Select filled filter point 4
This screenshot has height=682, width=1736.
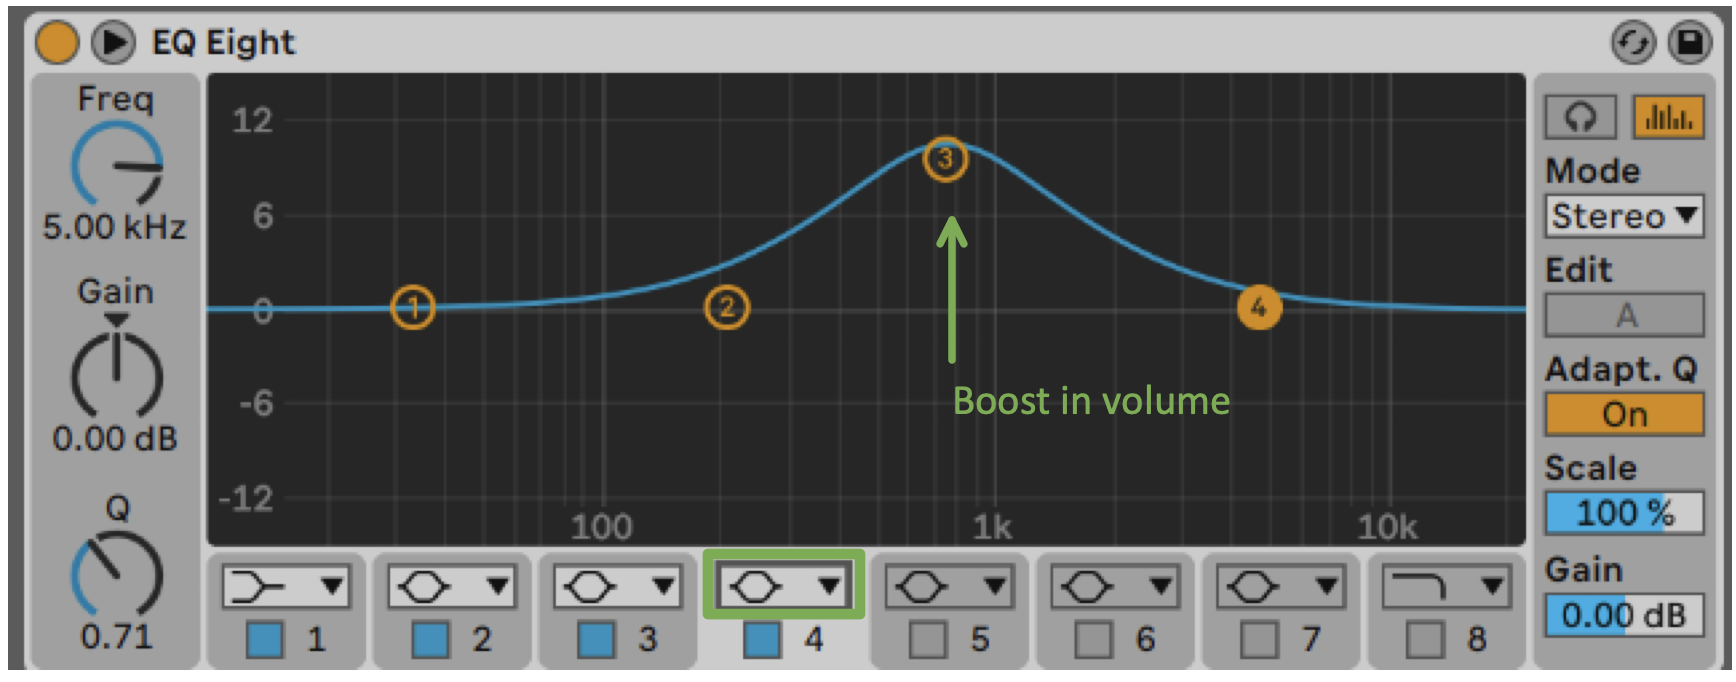coord(1259,307)
